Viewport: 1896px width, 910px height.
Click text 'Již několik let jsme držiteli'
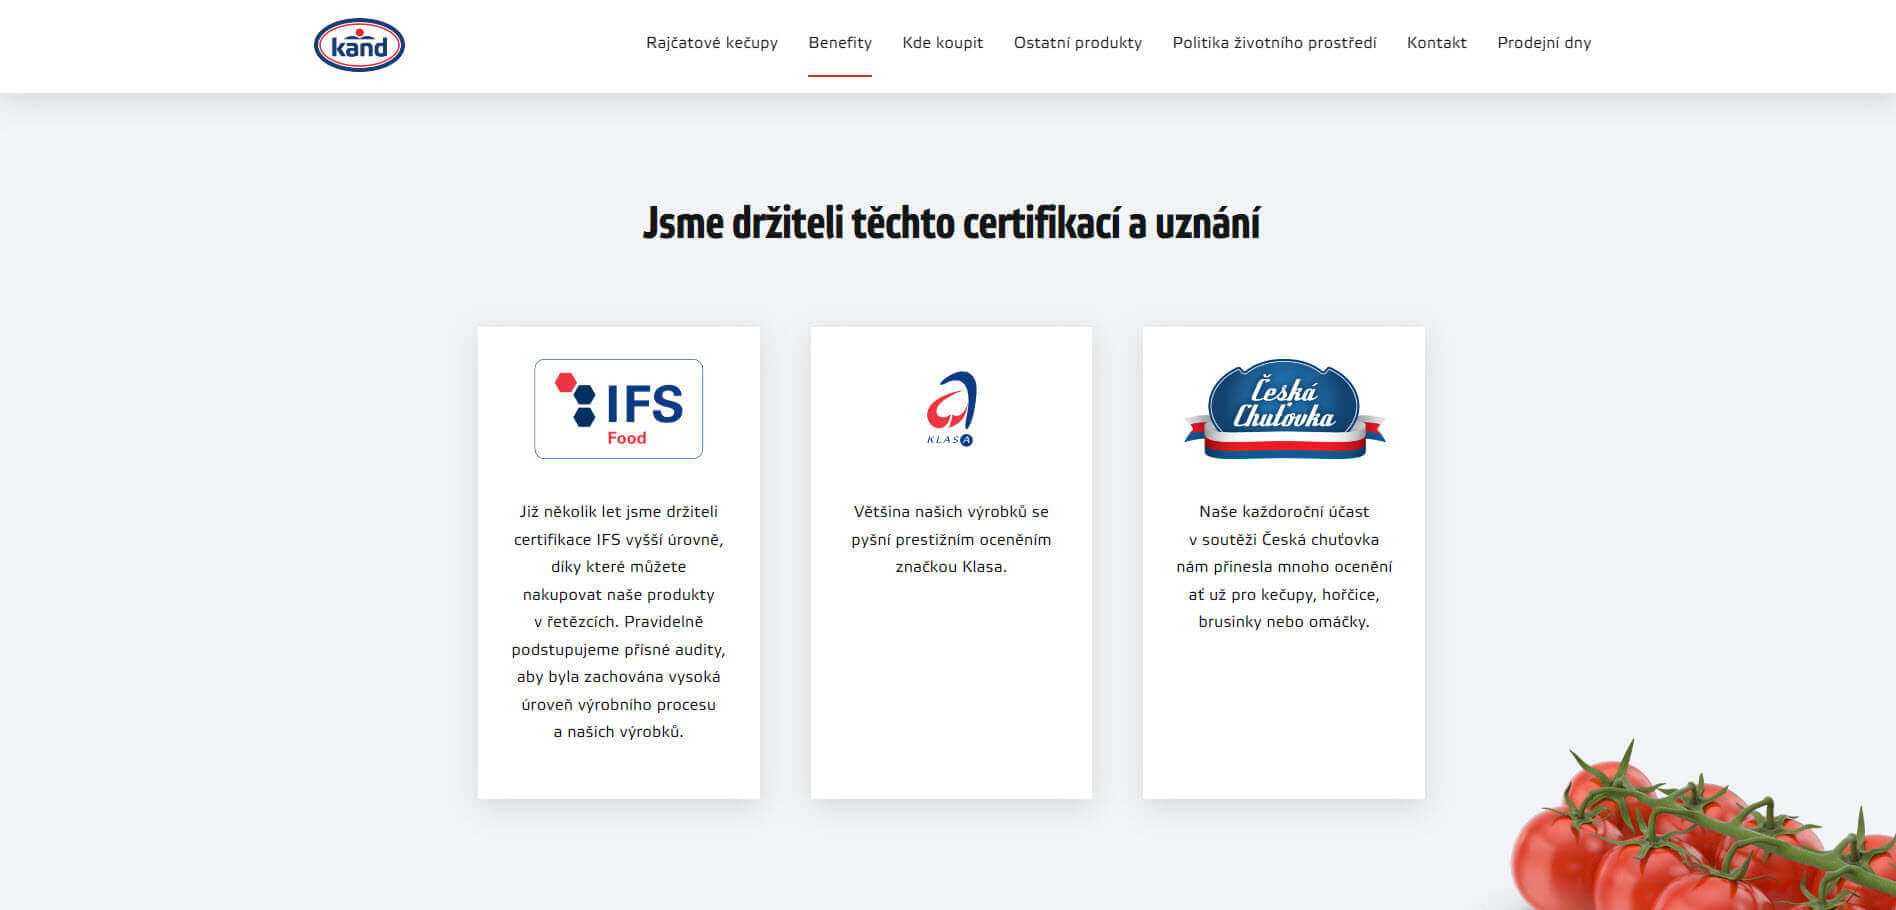(619, 512)
